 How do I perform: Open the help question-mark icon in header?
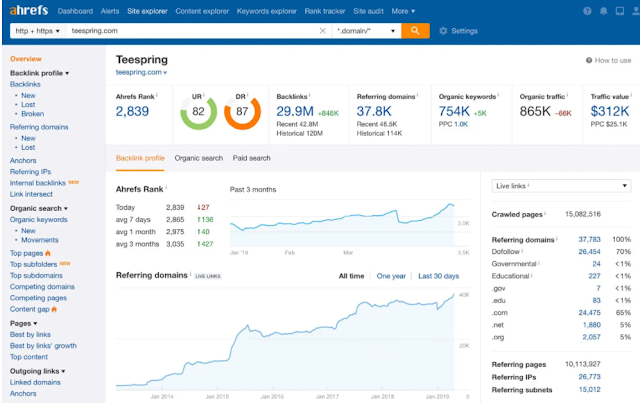coord(587,11)
